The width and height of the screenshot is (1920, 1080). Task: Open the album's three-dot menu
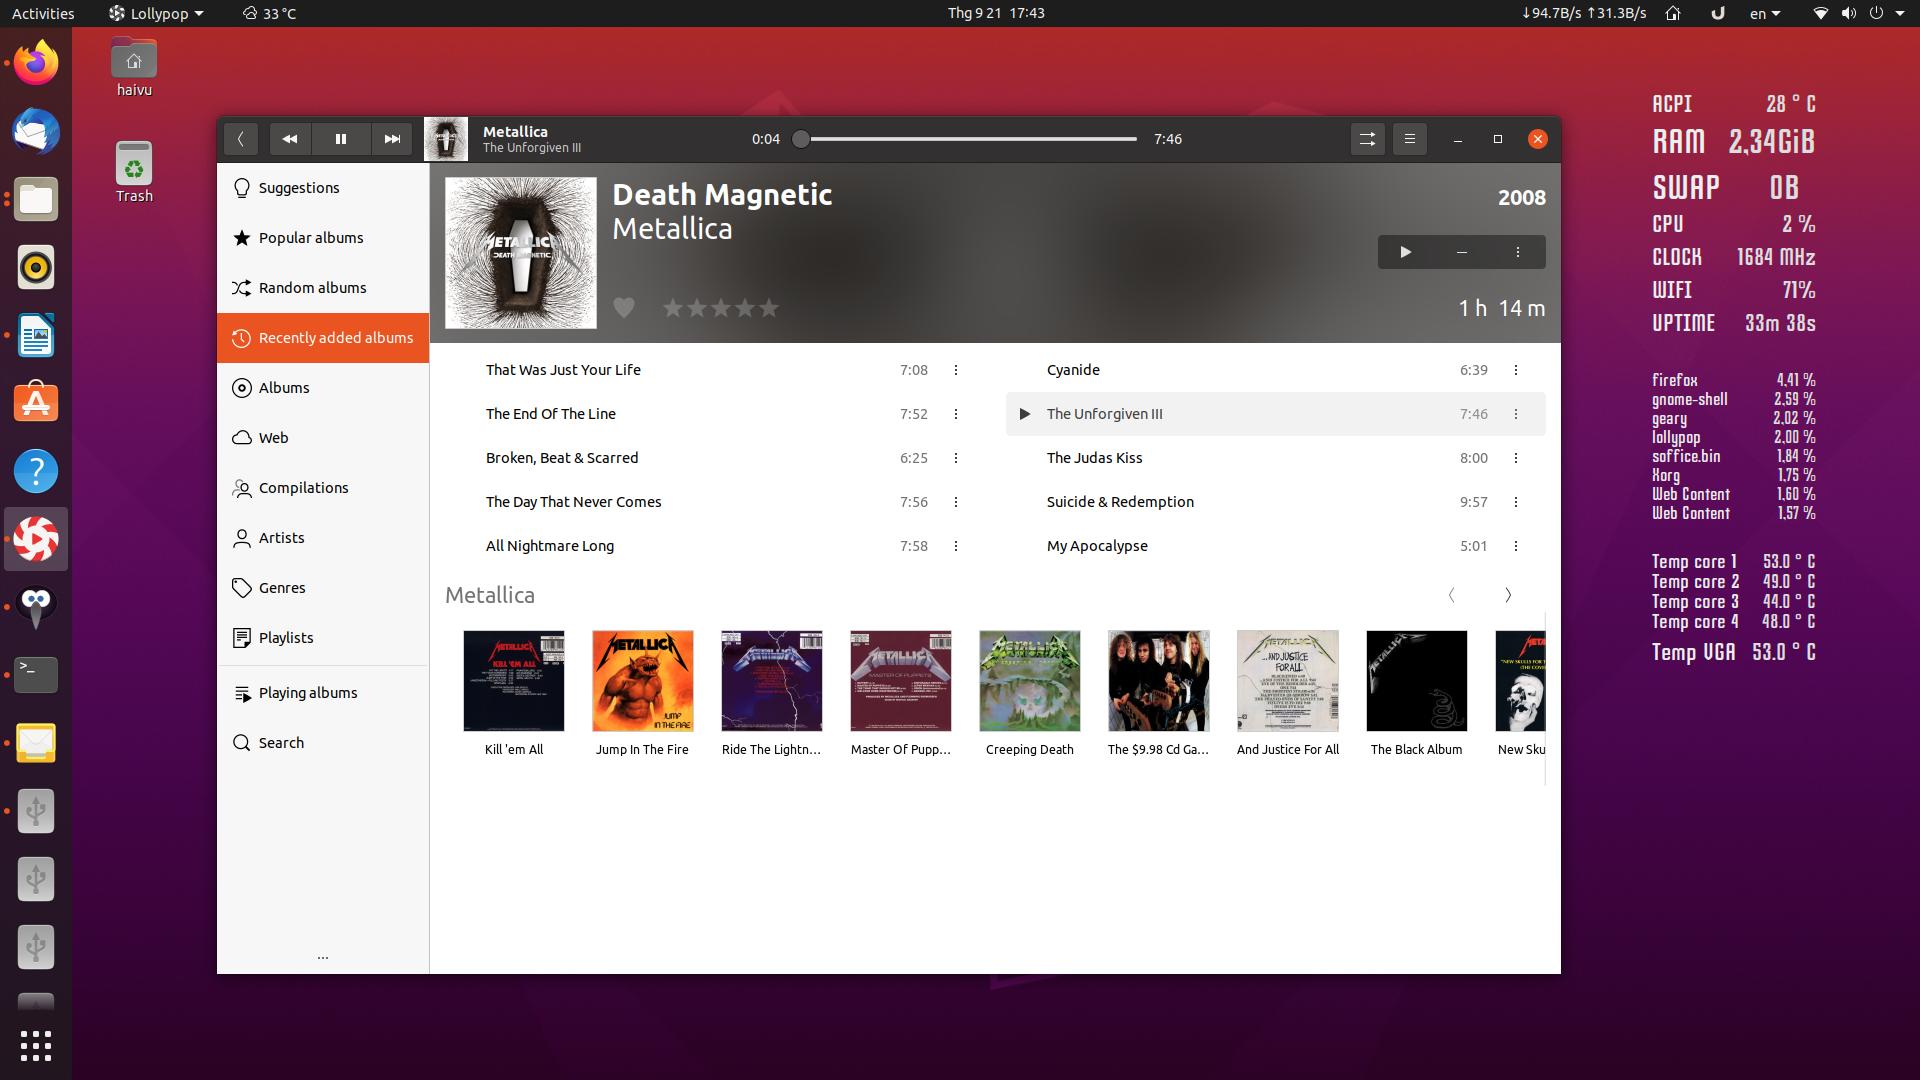(x=1518, y=252)
